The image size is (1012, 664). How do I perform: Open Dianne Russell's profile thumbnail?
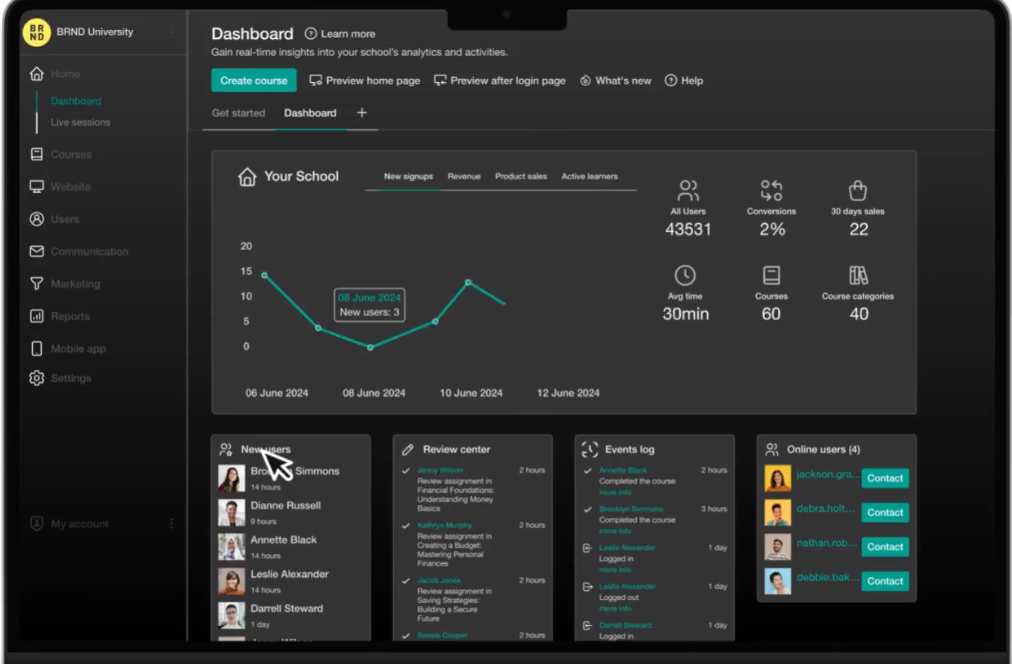(x=231, y=512)
